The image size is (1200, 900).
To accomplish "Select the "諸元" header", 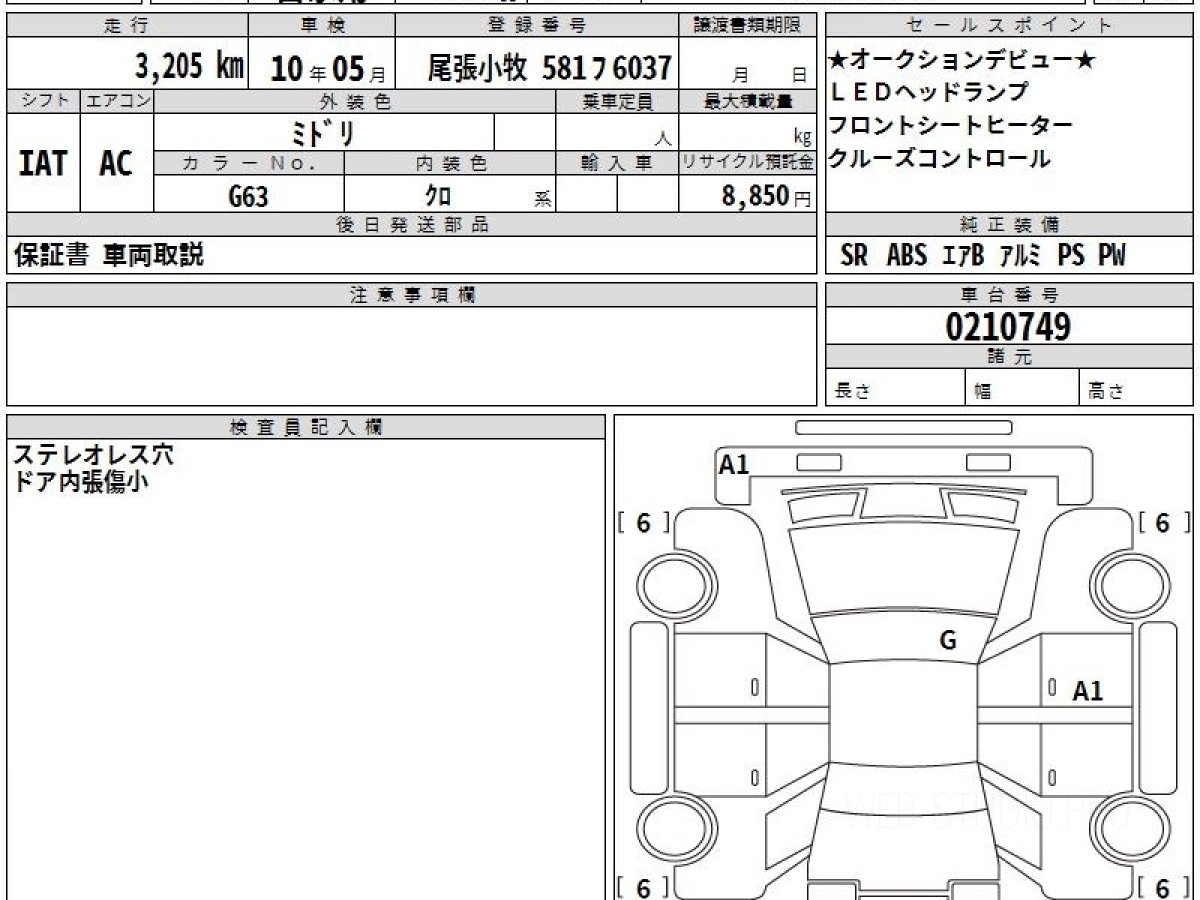I will pyautogui.click(x=1009, y=357).
